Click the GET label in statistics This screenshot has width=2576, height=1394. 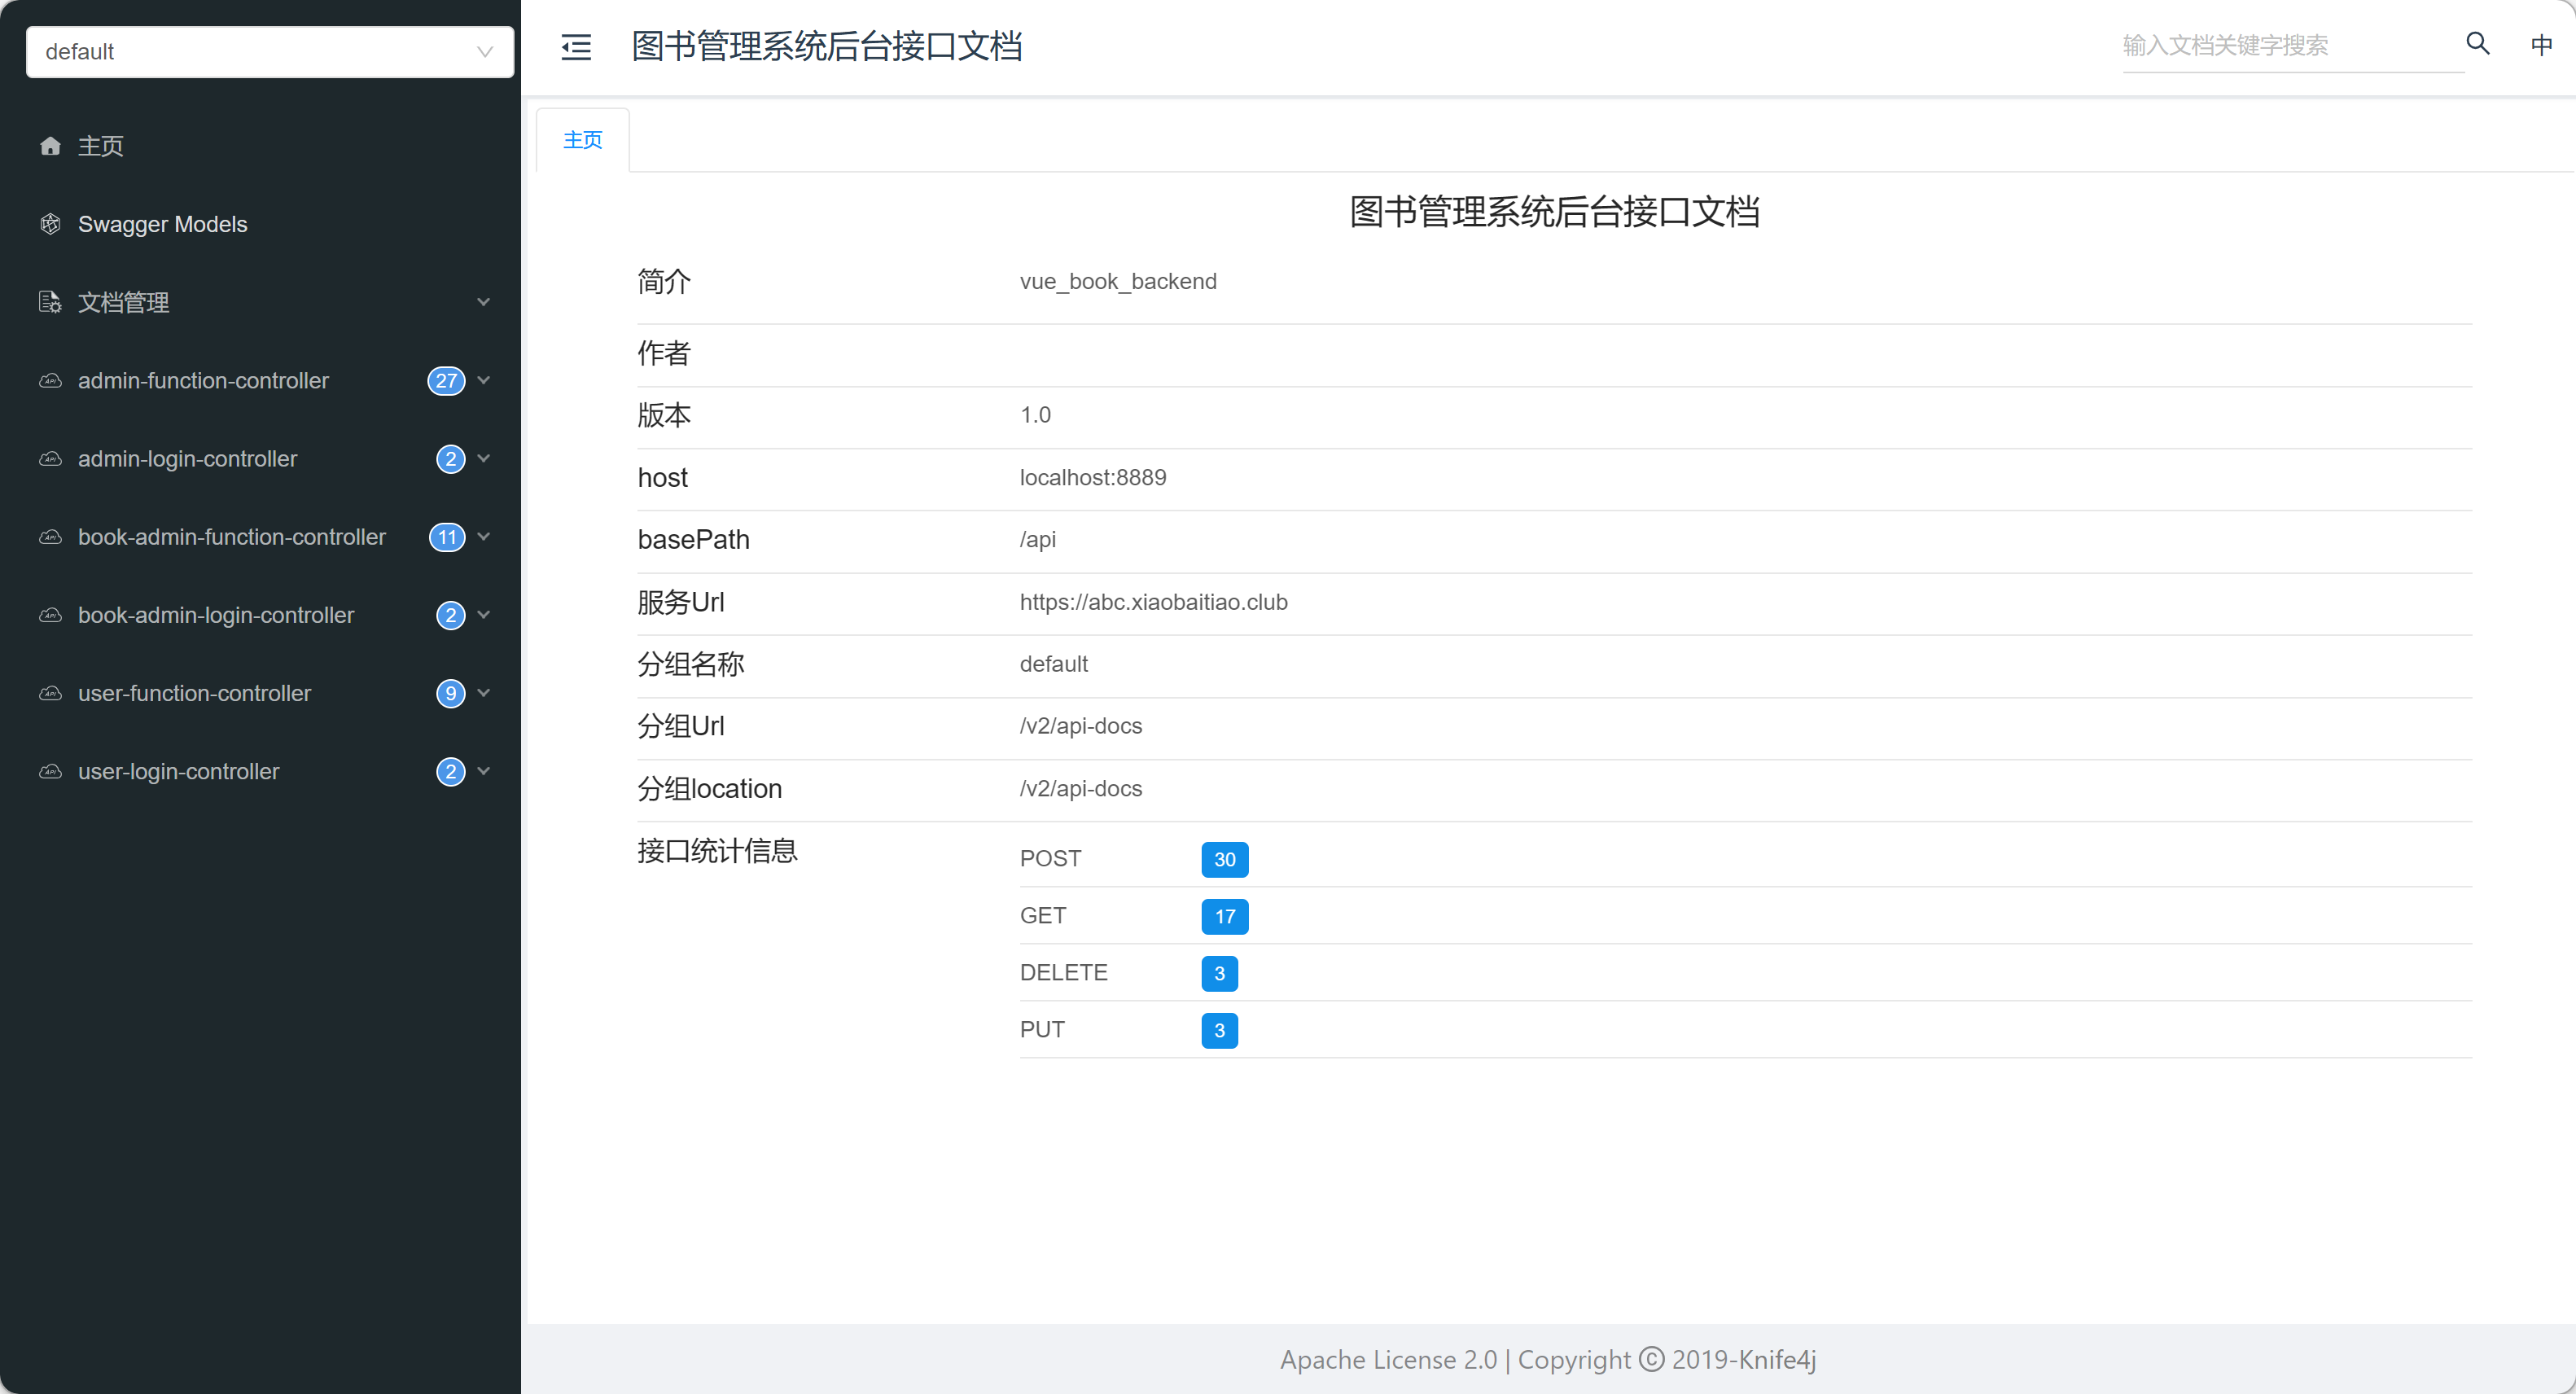coord(1043,916)
